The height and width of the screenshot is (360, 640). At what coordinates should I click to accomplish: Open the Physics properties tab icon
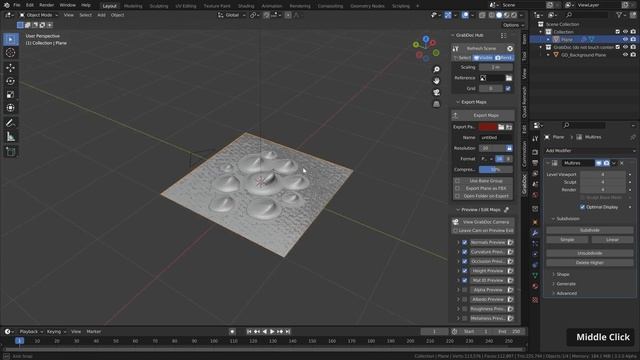pyautogui.click(x=535, y=254)
